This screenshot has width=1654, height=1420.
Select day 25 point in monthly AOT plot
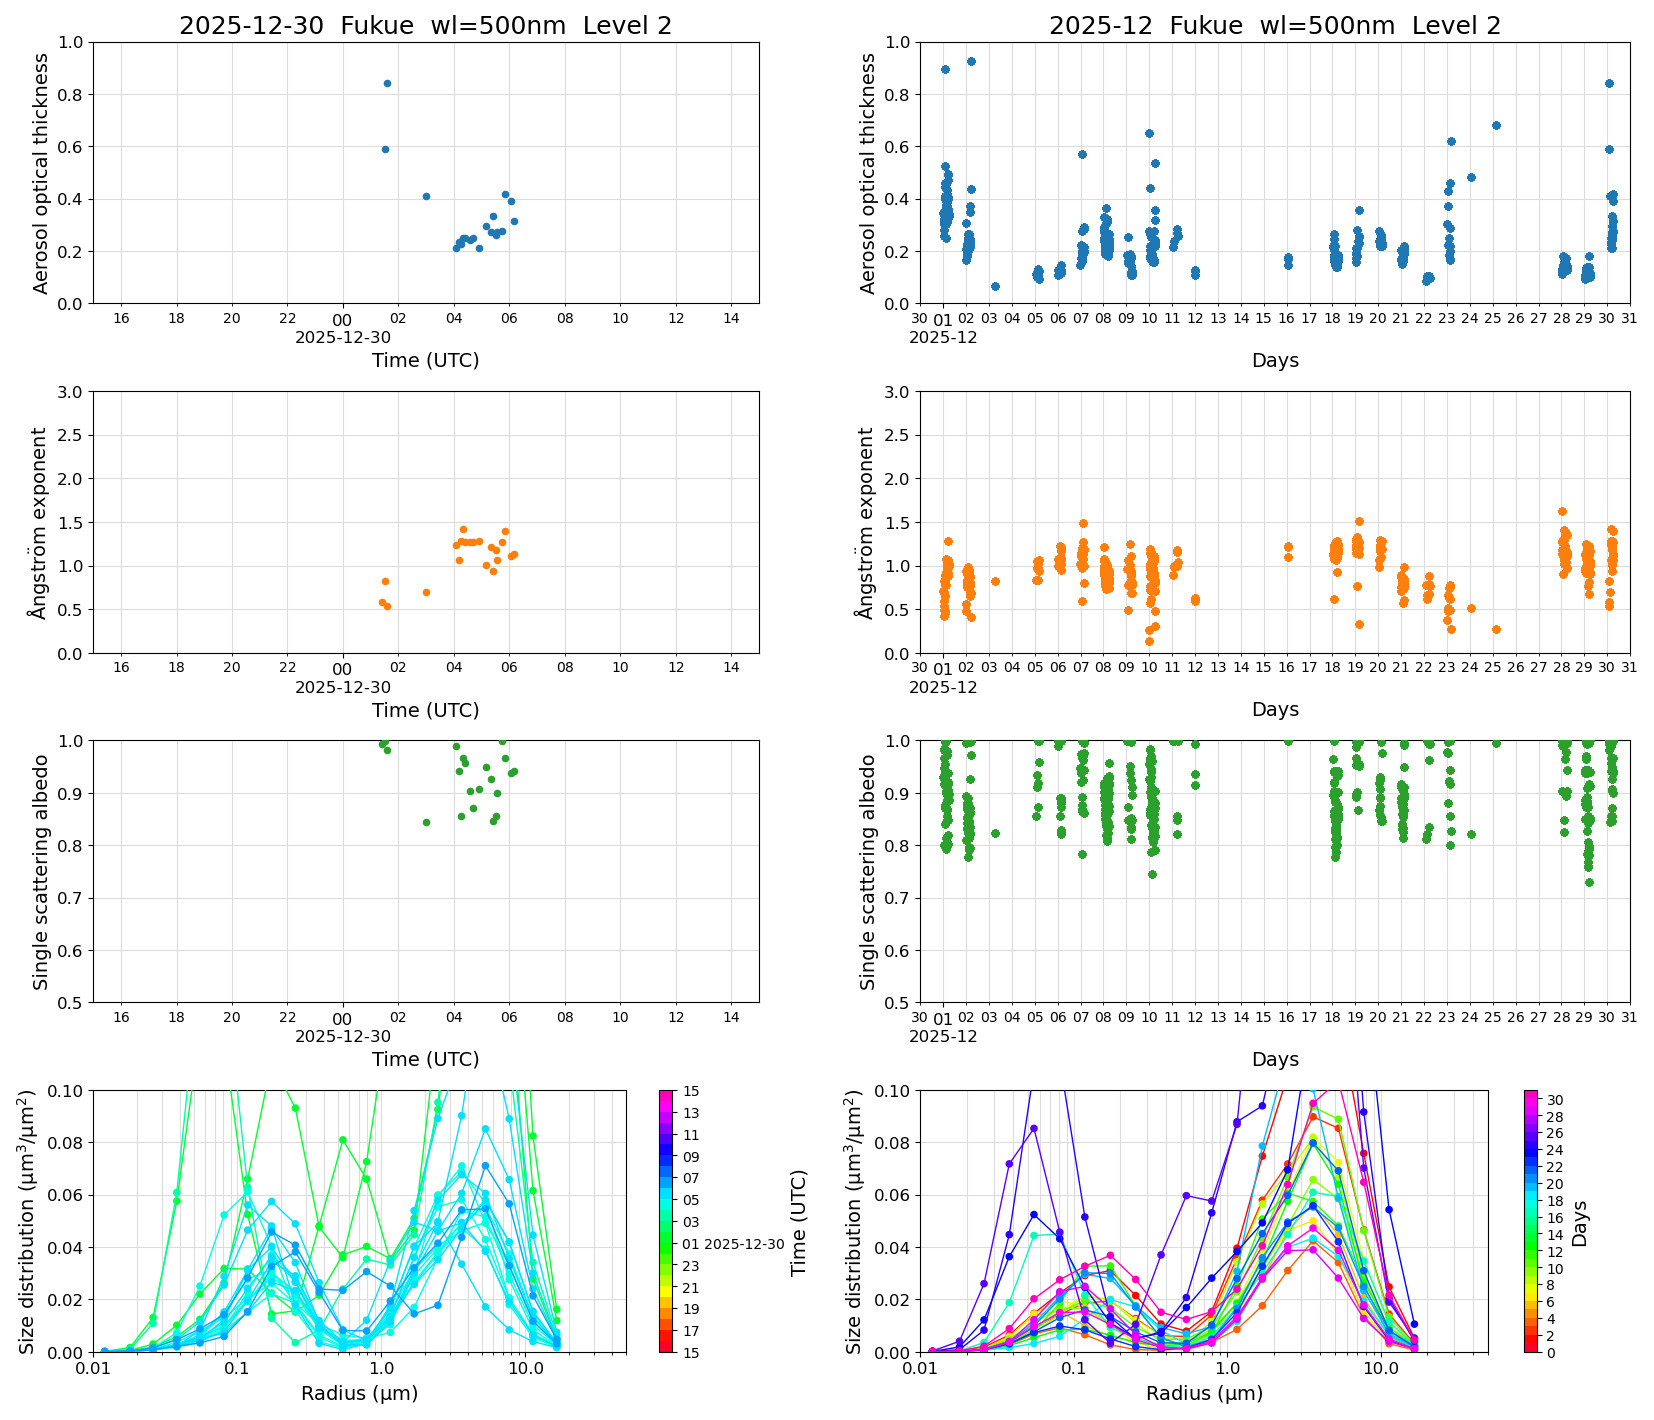pyautogui.click(x=1496, y=125)
